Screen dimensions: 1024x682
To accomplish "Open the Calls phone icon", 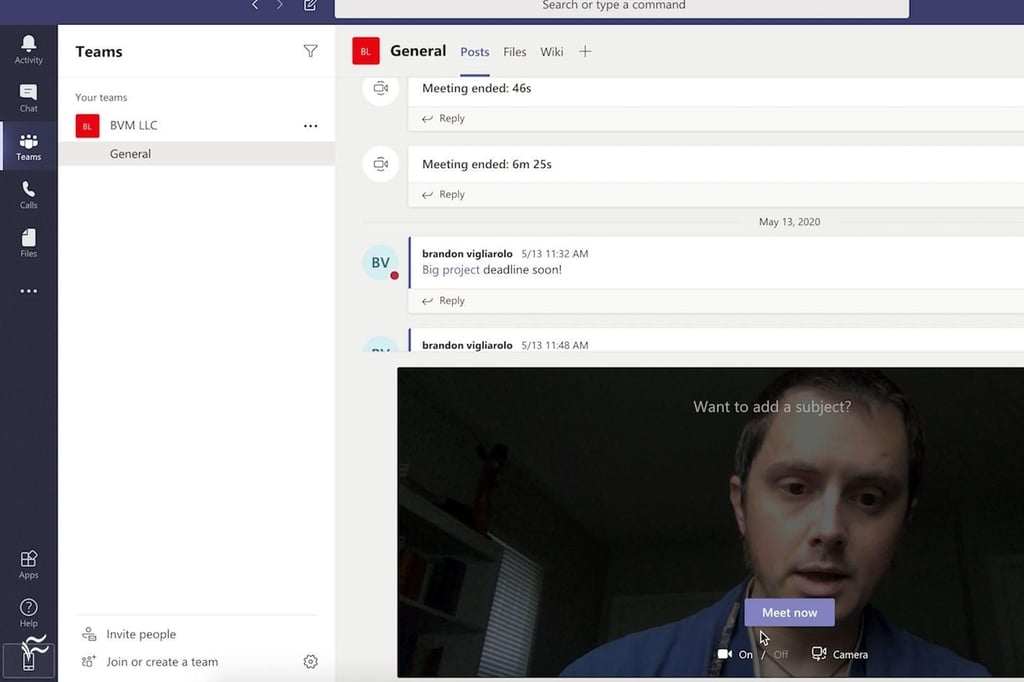I will 29,195.
